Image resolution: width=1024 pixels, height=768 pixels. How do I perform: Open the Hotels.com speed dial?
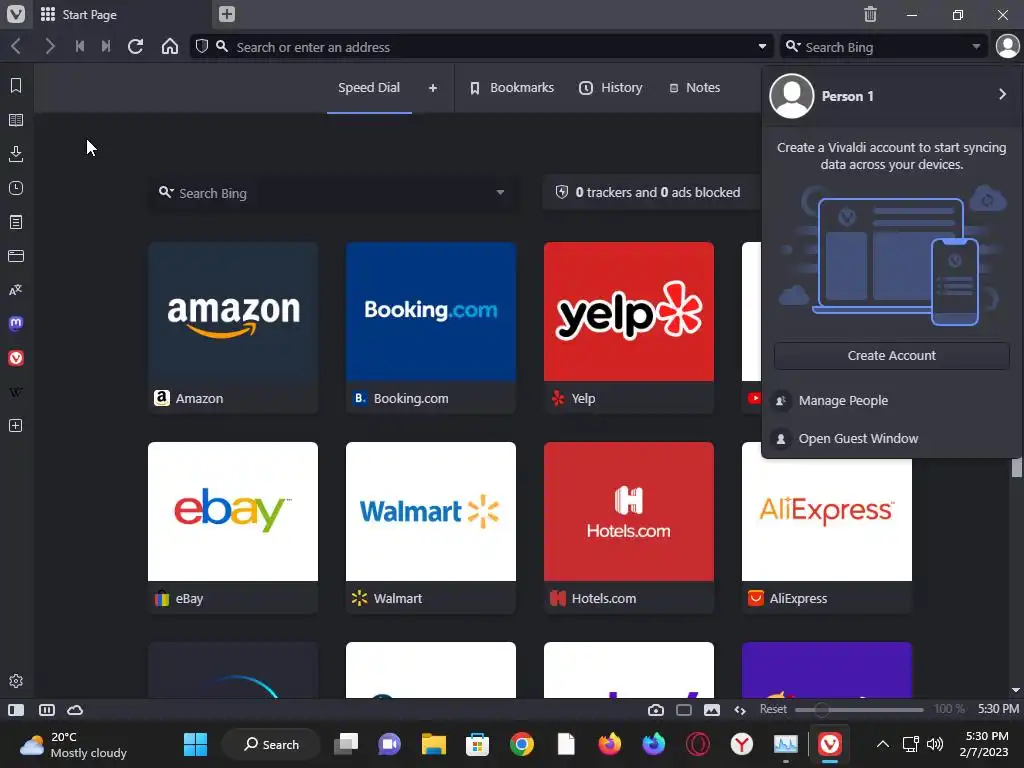click(629, 527)
